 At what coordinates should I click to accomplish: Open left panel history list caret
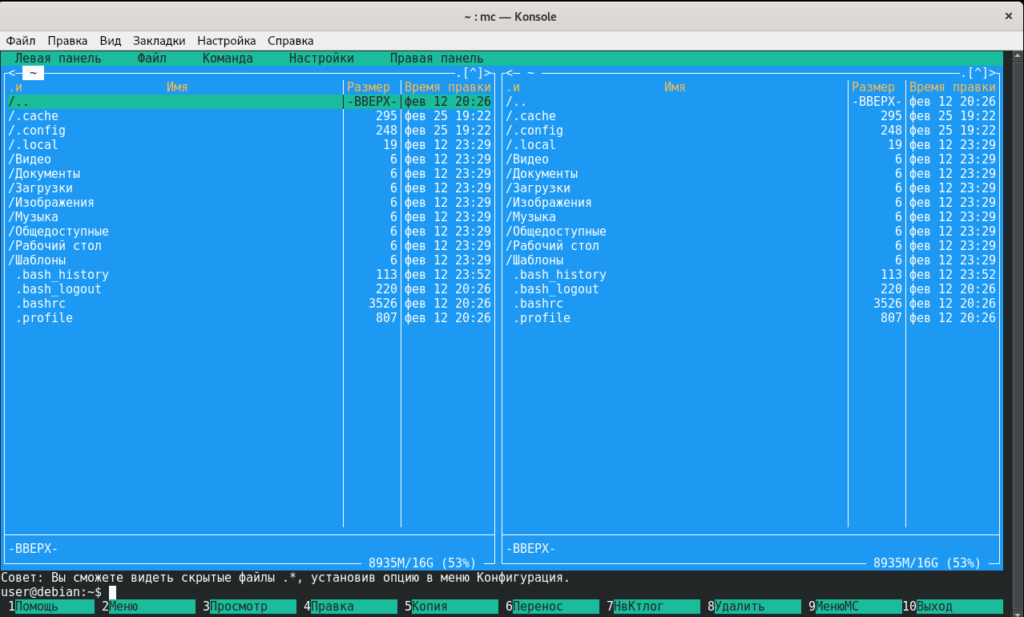point(473,73)
